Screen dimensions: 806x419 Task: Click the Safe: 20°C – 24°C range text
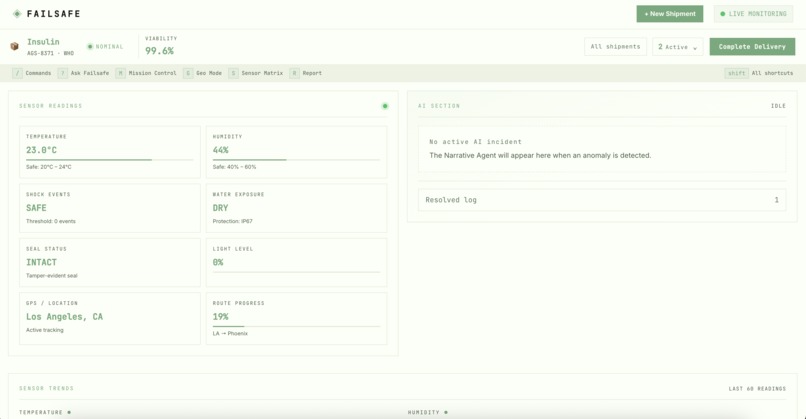click(49, 167)
